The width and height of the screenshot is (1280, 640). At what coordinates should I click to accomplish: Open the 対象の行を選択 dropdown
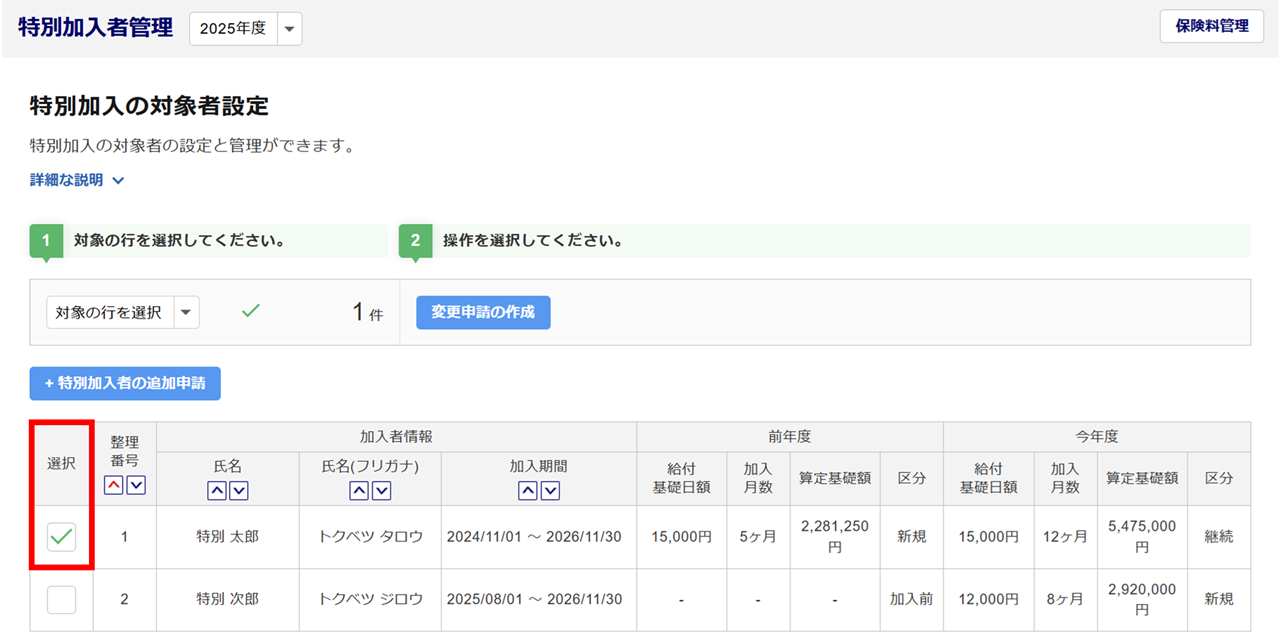click(x=122, y=312)
